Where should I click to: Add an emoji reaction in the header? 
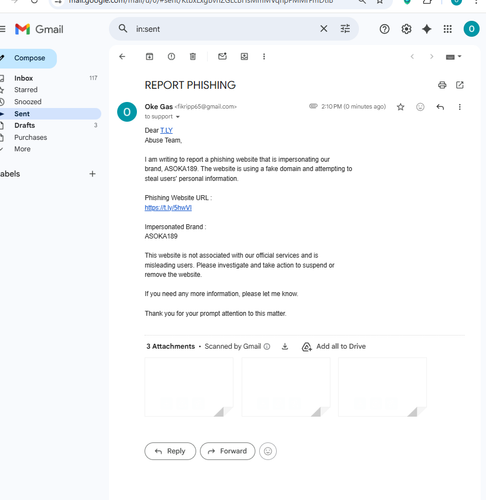coord(420,107)
